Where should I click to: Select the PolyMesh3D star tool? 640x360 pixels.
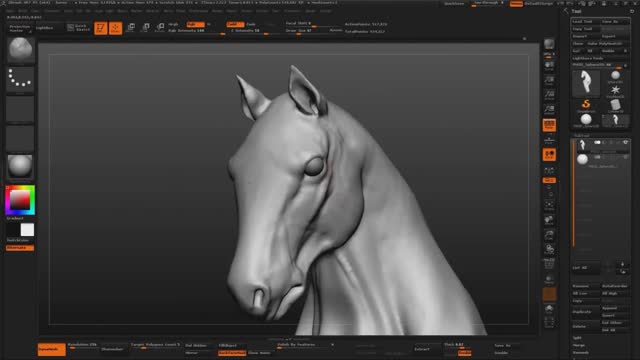coord(615,91)
